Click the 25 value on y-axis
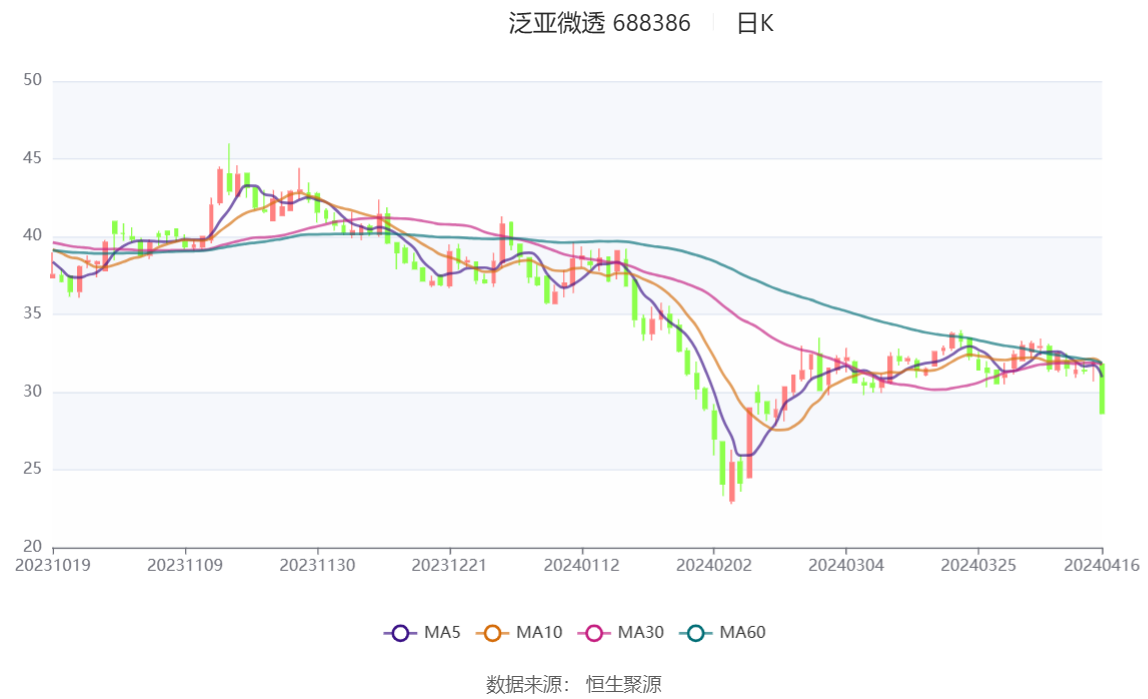This screenshot has height=699, width=1148. click(x=32, y=468)
